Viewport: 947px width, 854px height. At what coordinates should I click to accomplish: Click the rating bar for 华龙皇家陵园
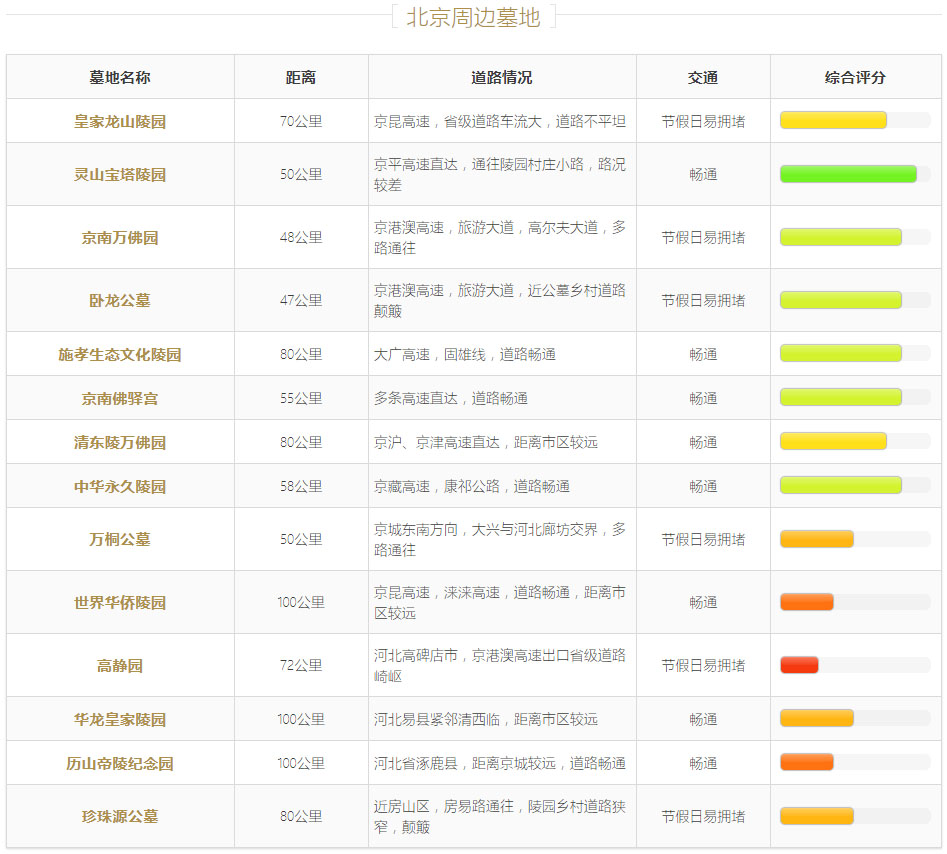click(817, 718)
